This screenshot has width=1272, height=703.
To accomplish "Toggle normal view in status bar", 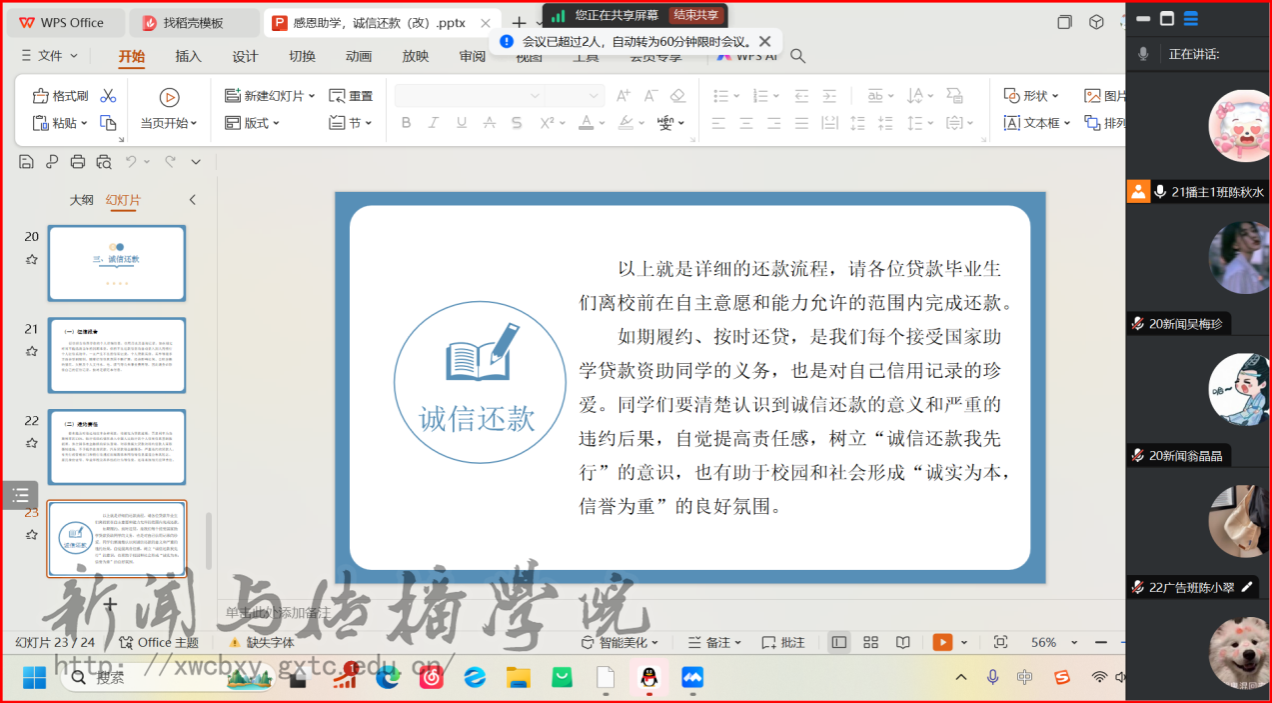I will (x=839, y=642).
